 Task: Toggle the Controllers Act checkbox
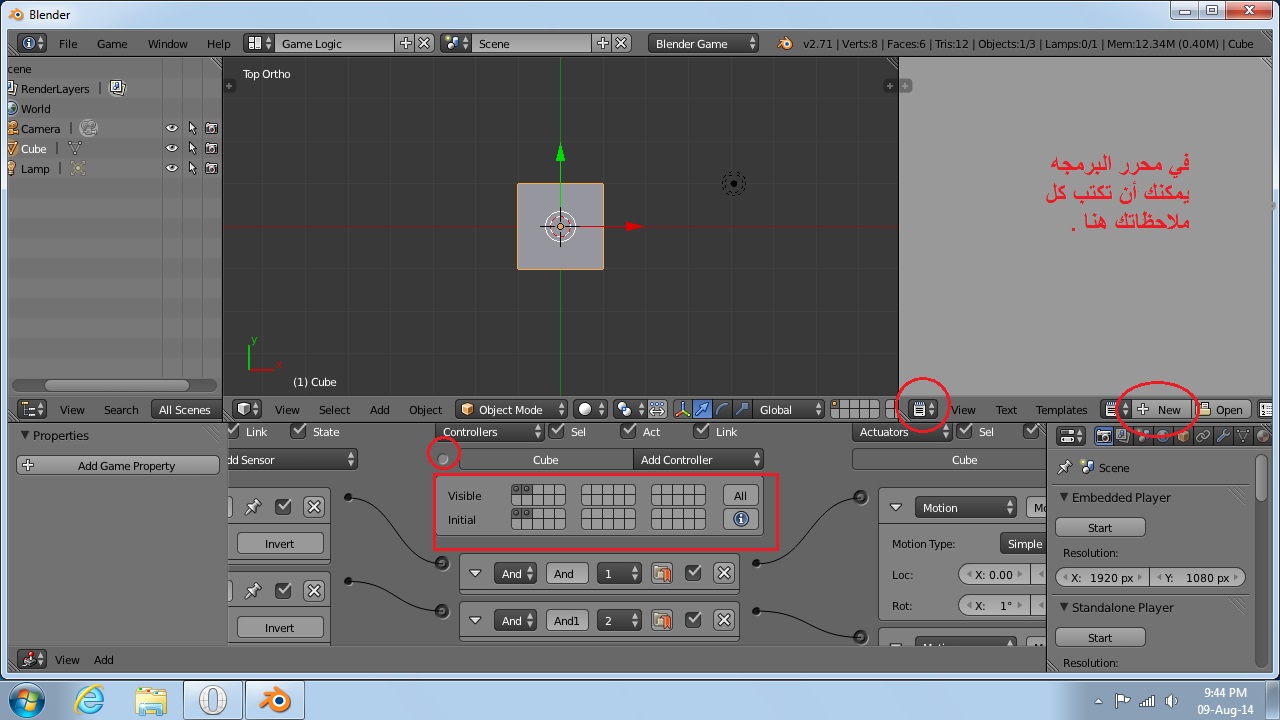[628, 431]
